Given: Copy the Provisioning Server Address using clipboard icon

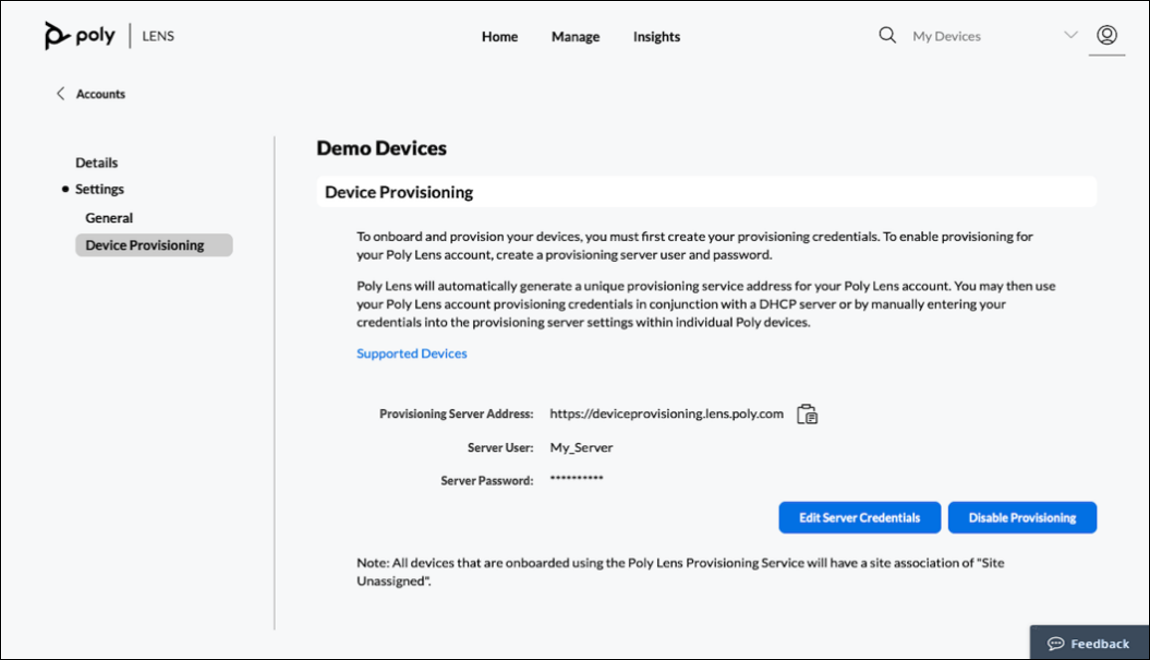Looking at the screenshot, I should pyautogui.click(x=808, y=413).
